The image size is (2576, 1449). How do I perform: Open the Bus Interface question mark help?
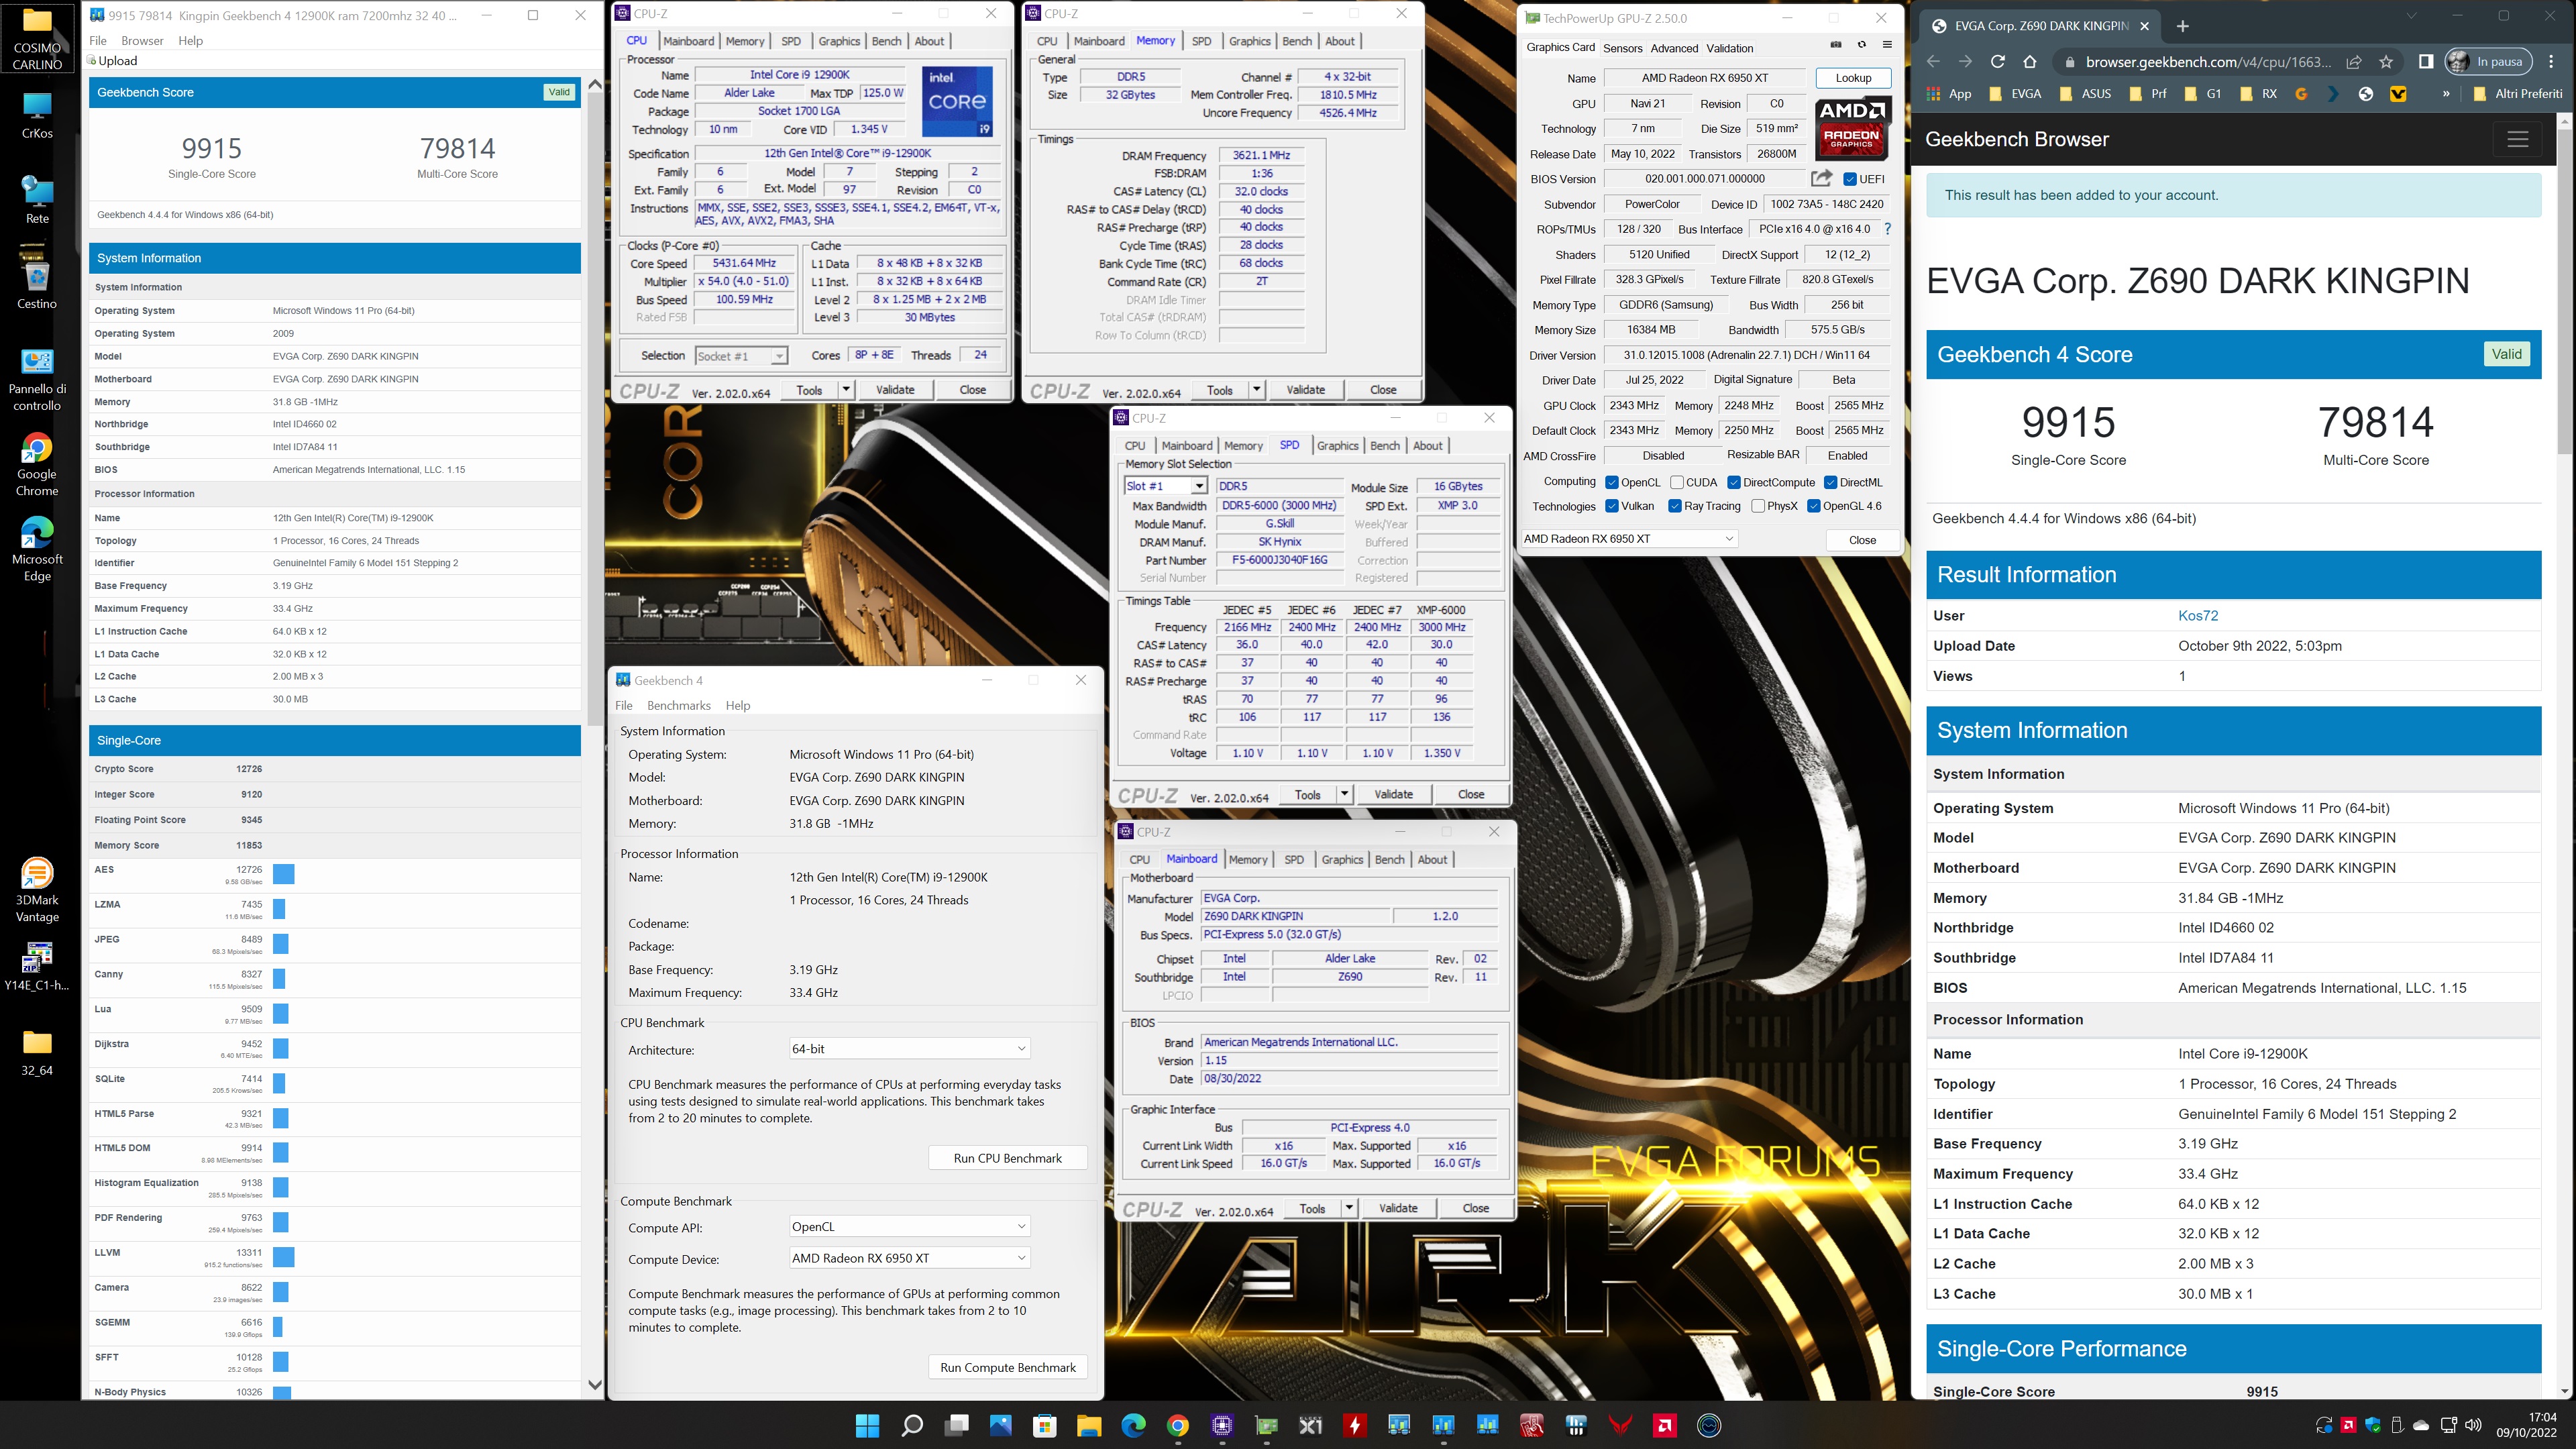pyautogui.click(x=1887, y=229)
